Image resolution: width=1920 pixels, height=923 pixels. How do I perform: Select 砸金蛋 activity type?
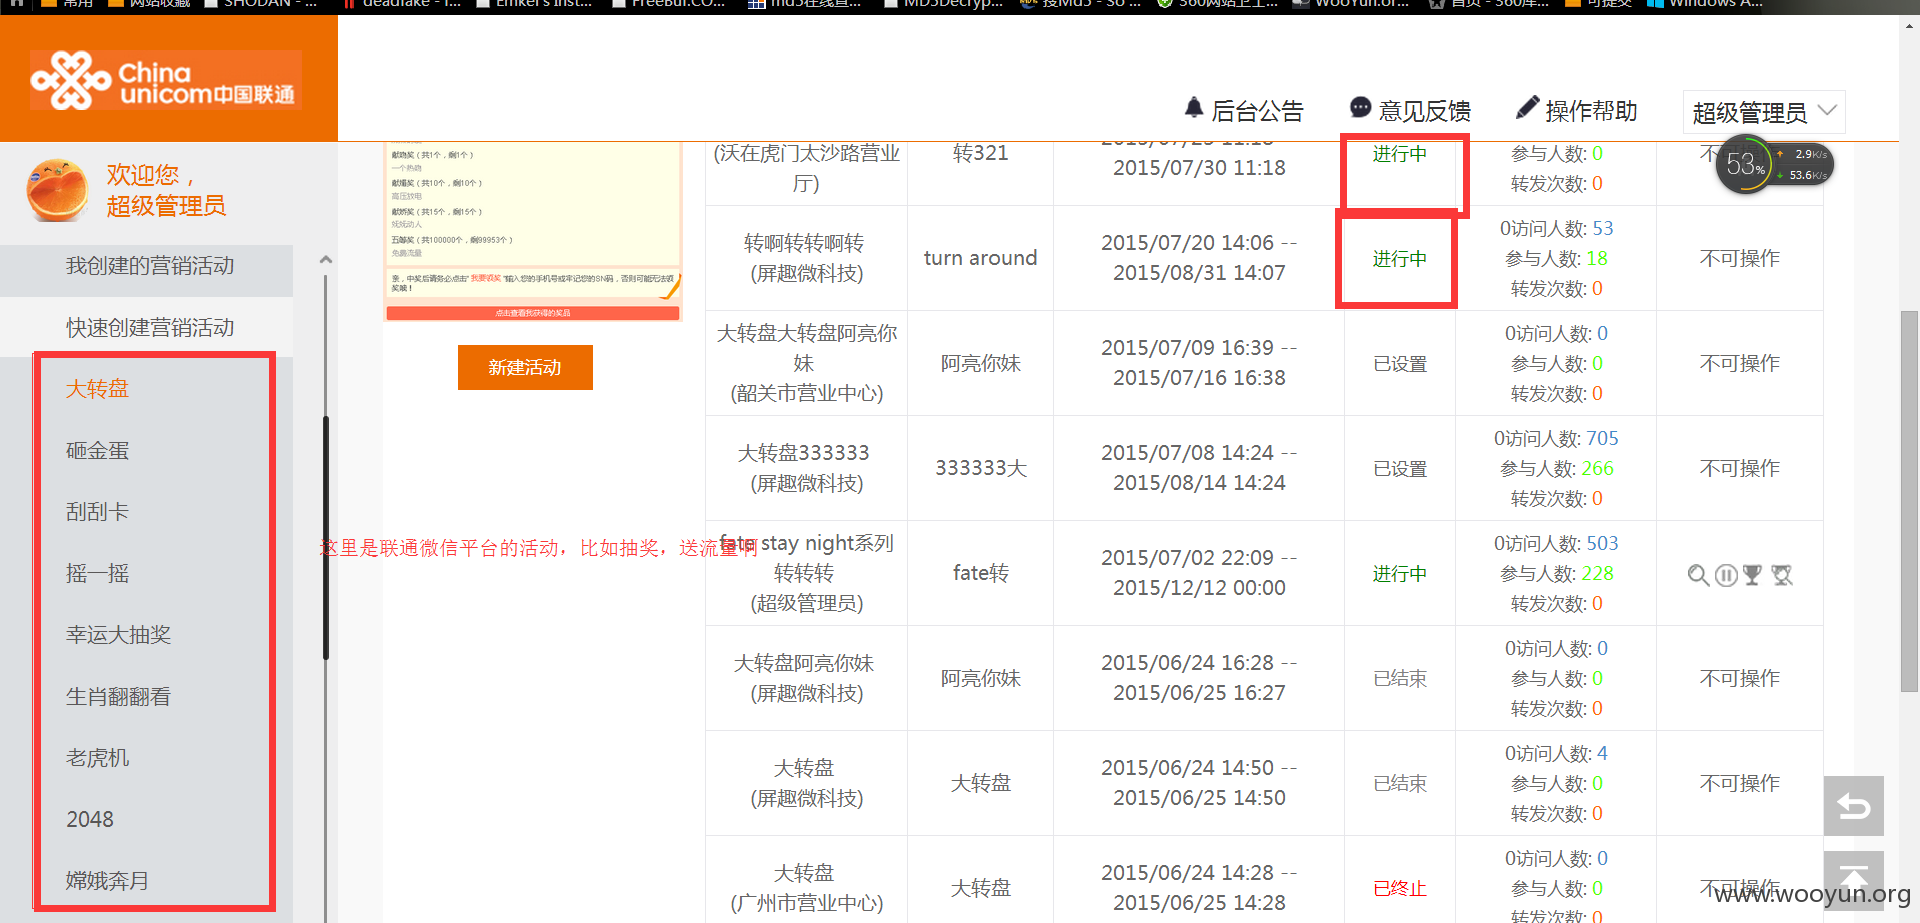tap(97, 451)
